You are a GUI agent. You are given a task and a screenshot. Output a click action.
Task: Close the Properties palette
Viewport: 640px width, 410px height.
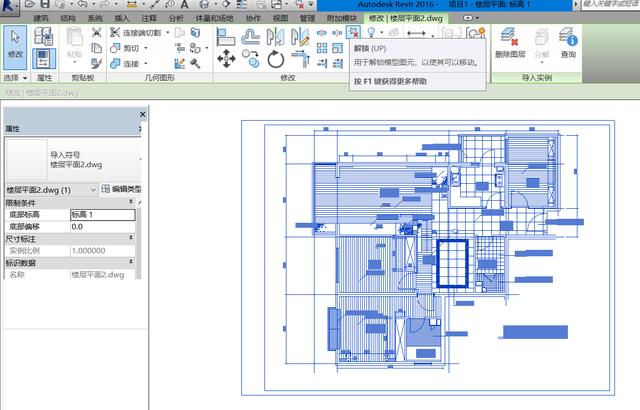(141, 115)
